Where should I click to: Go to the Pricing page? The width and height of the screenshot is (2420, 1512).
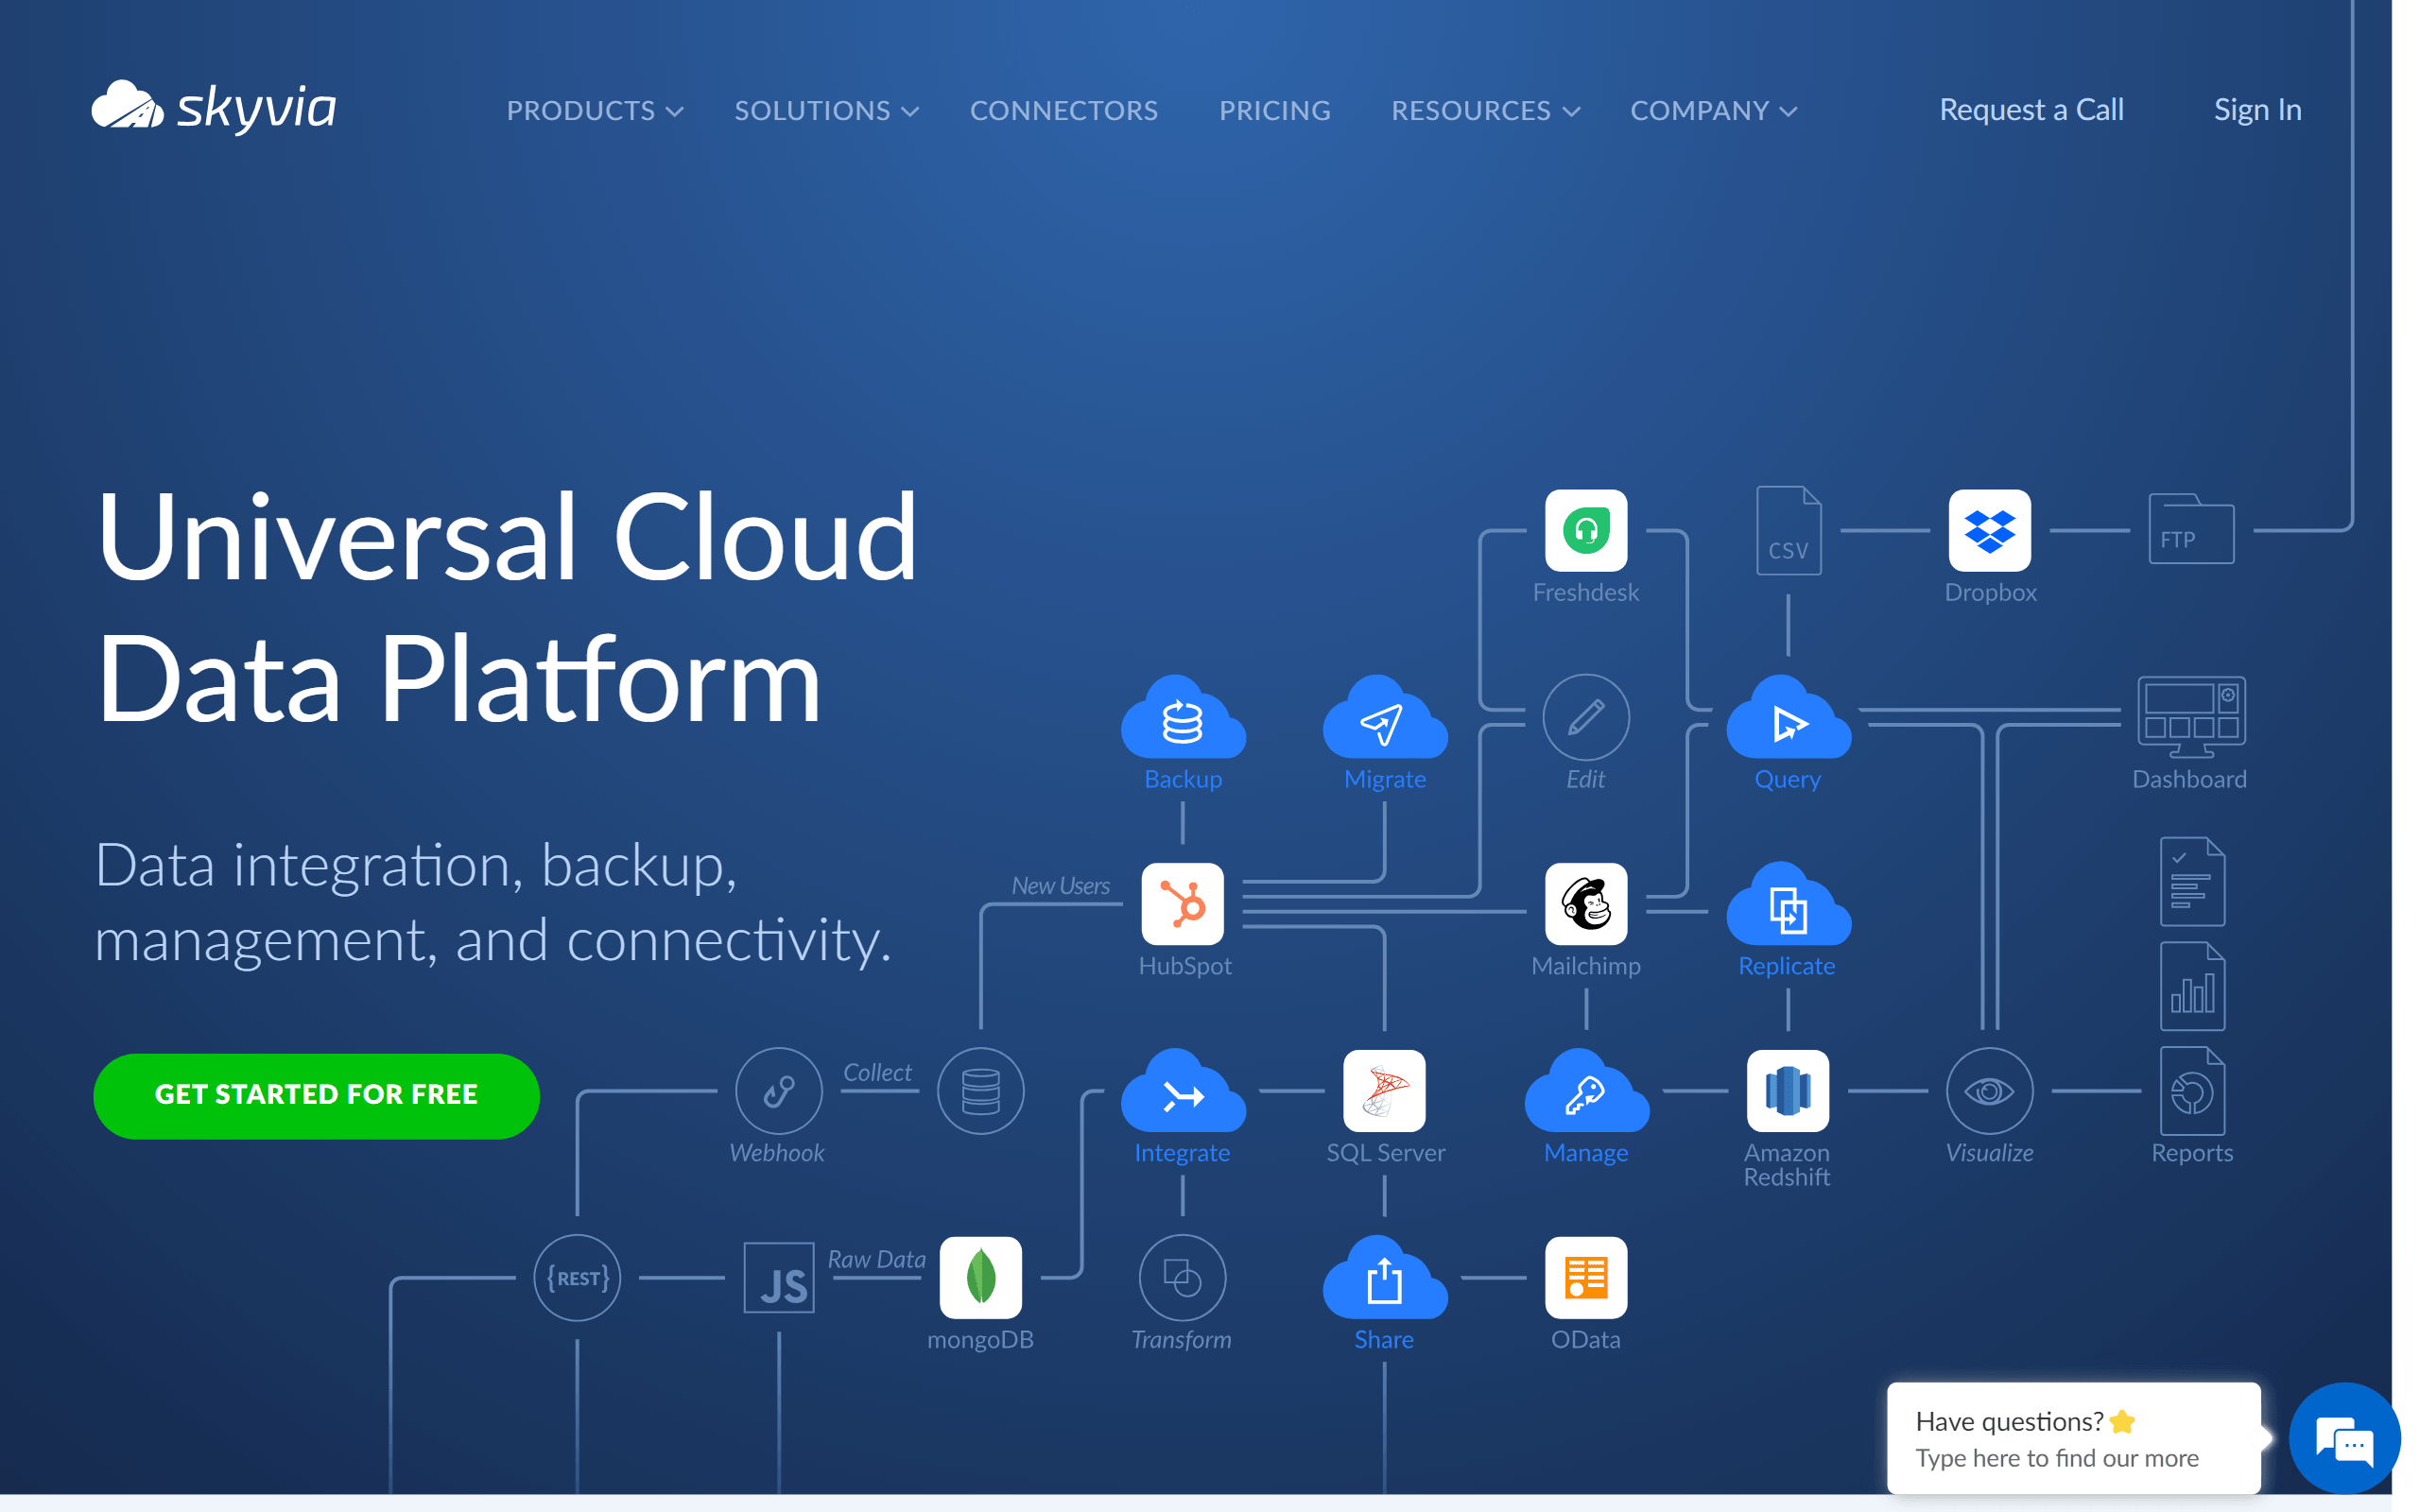point(1275,110)
